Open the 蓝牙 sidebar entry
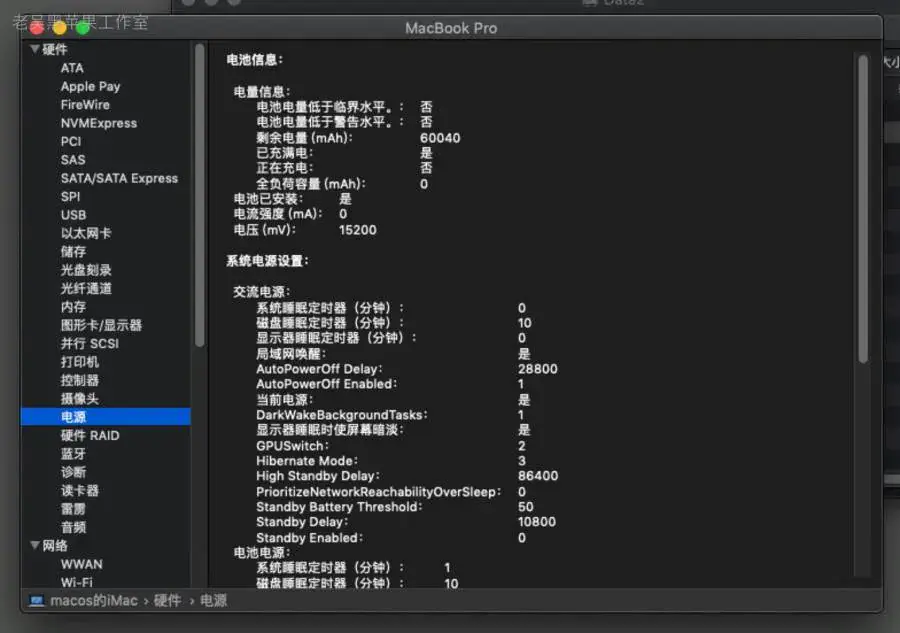 click(x=73, y=454)
